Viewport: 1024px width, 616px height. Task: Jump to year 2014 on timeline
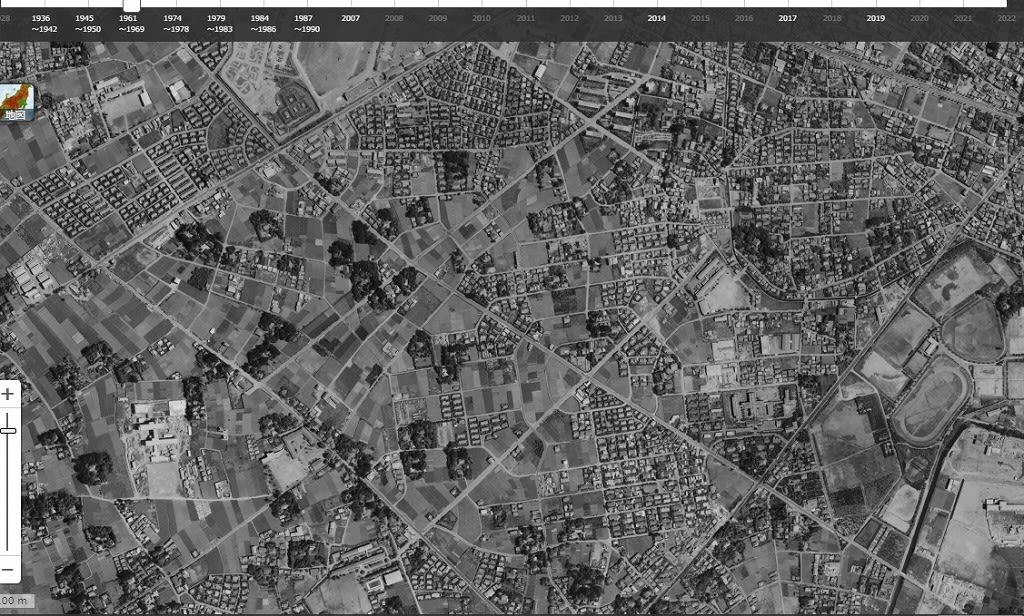[x=656, y=18]
